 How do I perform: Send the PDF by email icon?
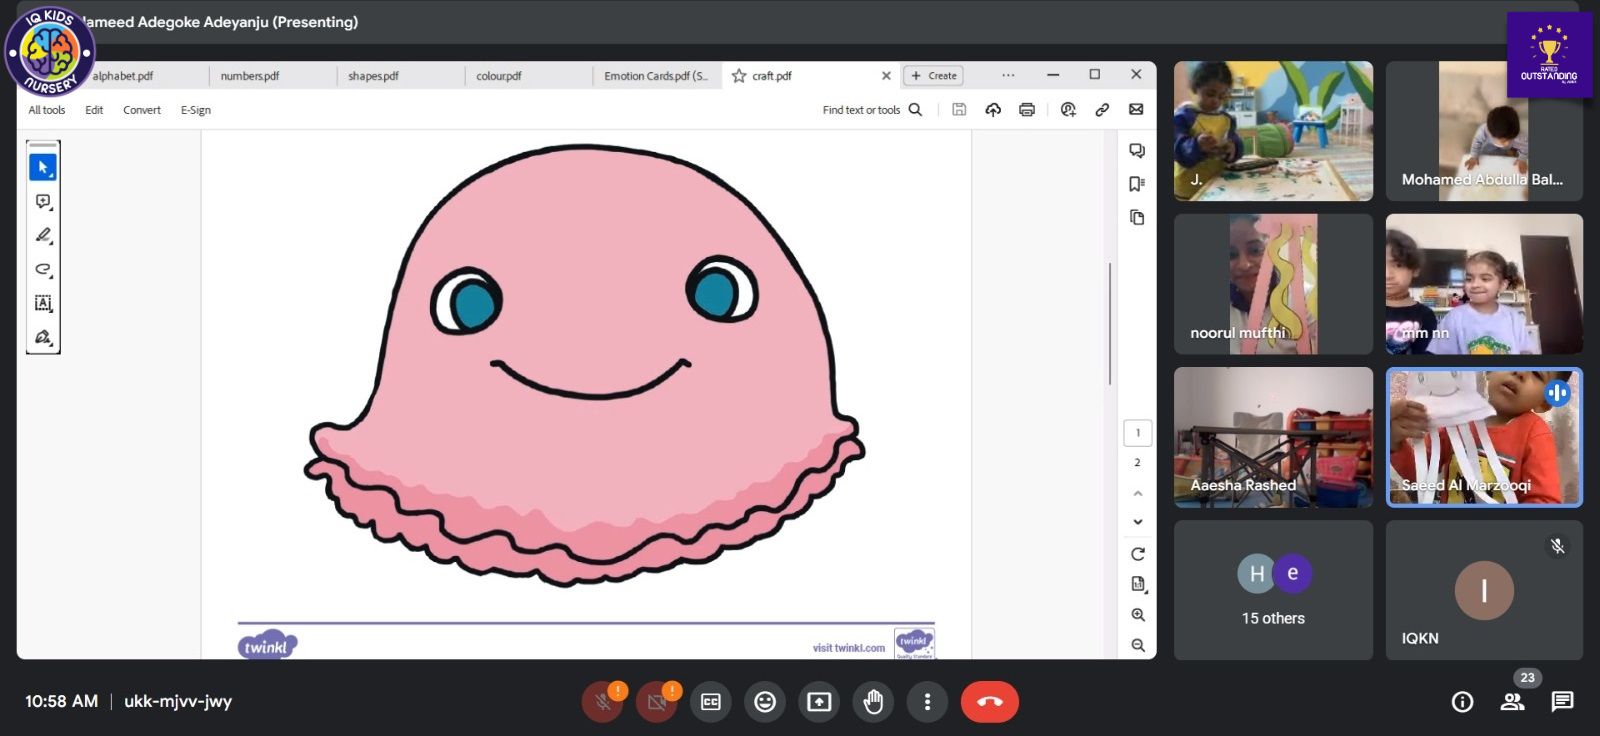click(1136, 110)
